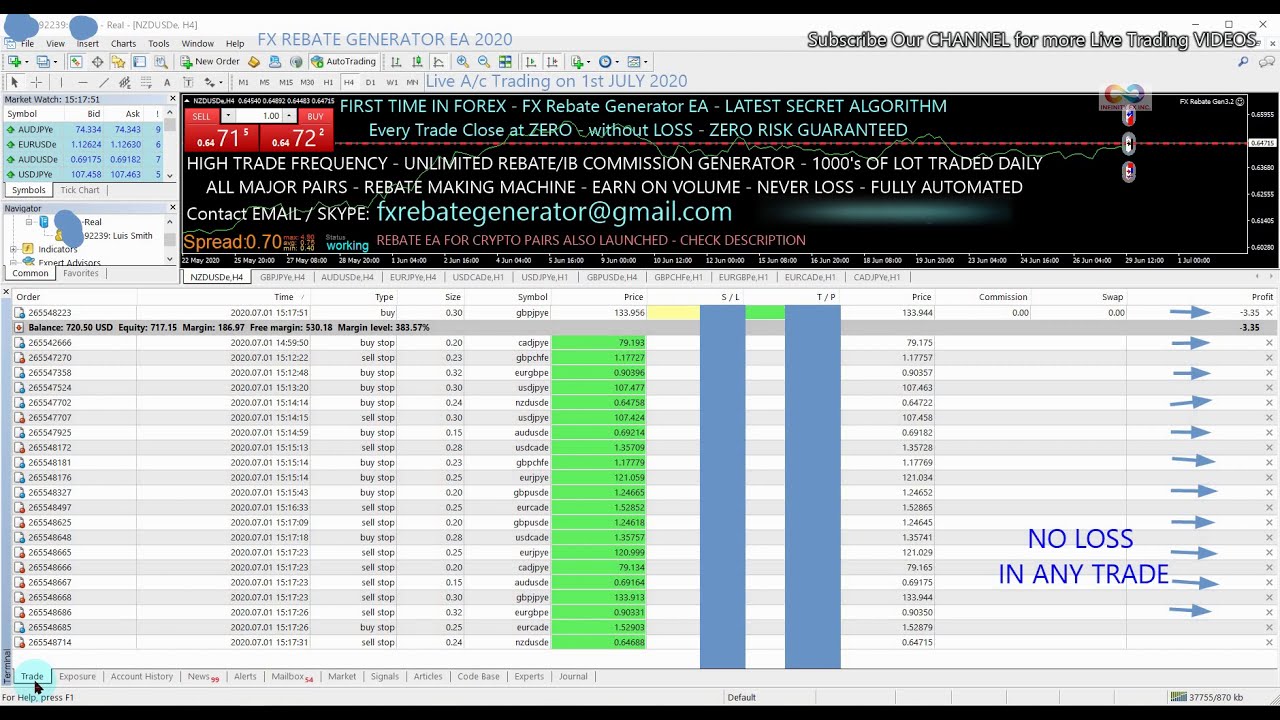Zoom in on the chart
The height and width of the screenshot is (720, 1280).
(463, 61)
